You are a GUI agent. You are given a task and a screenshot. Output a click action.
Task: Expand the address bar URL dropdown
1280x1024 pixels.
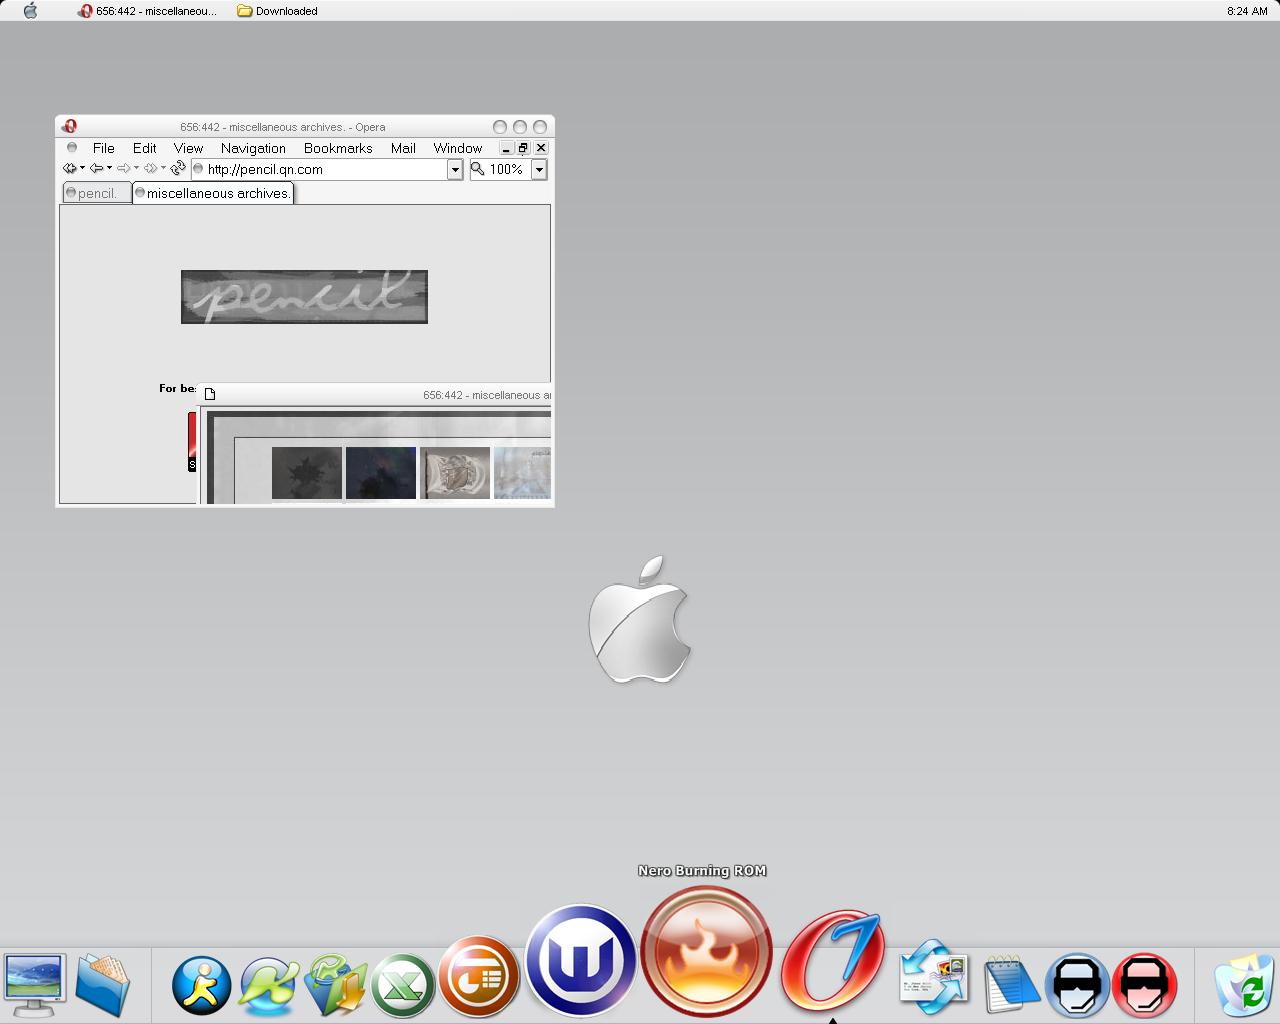[x=455, y=169]
